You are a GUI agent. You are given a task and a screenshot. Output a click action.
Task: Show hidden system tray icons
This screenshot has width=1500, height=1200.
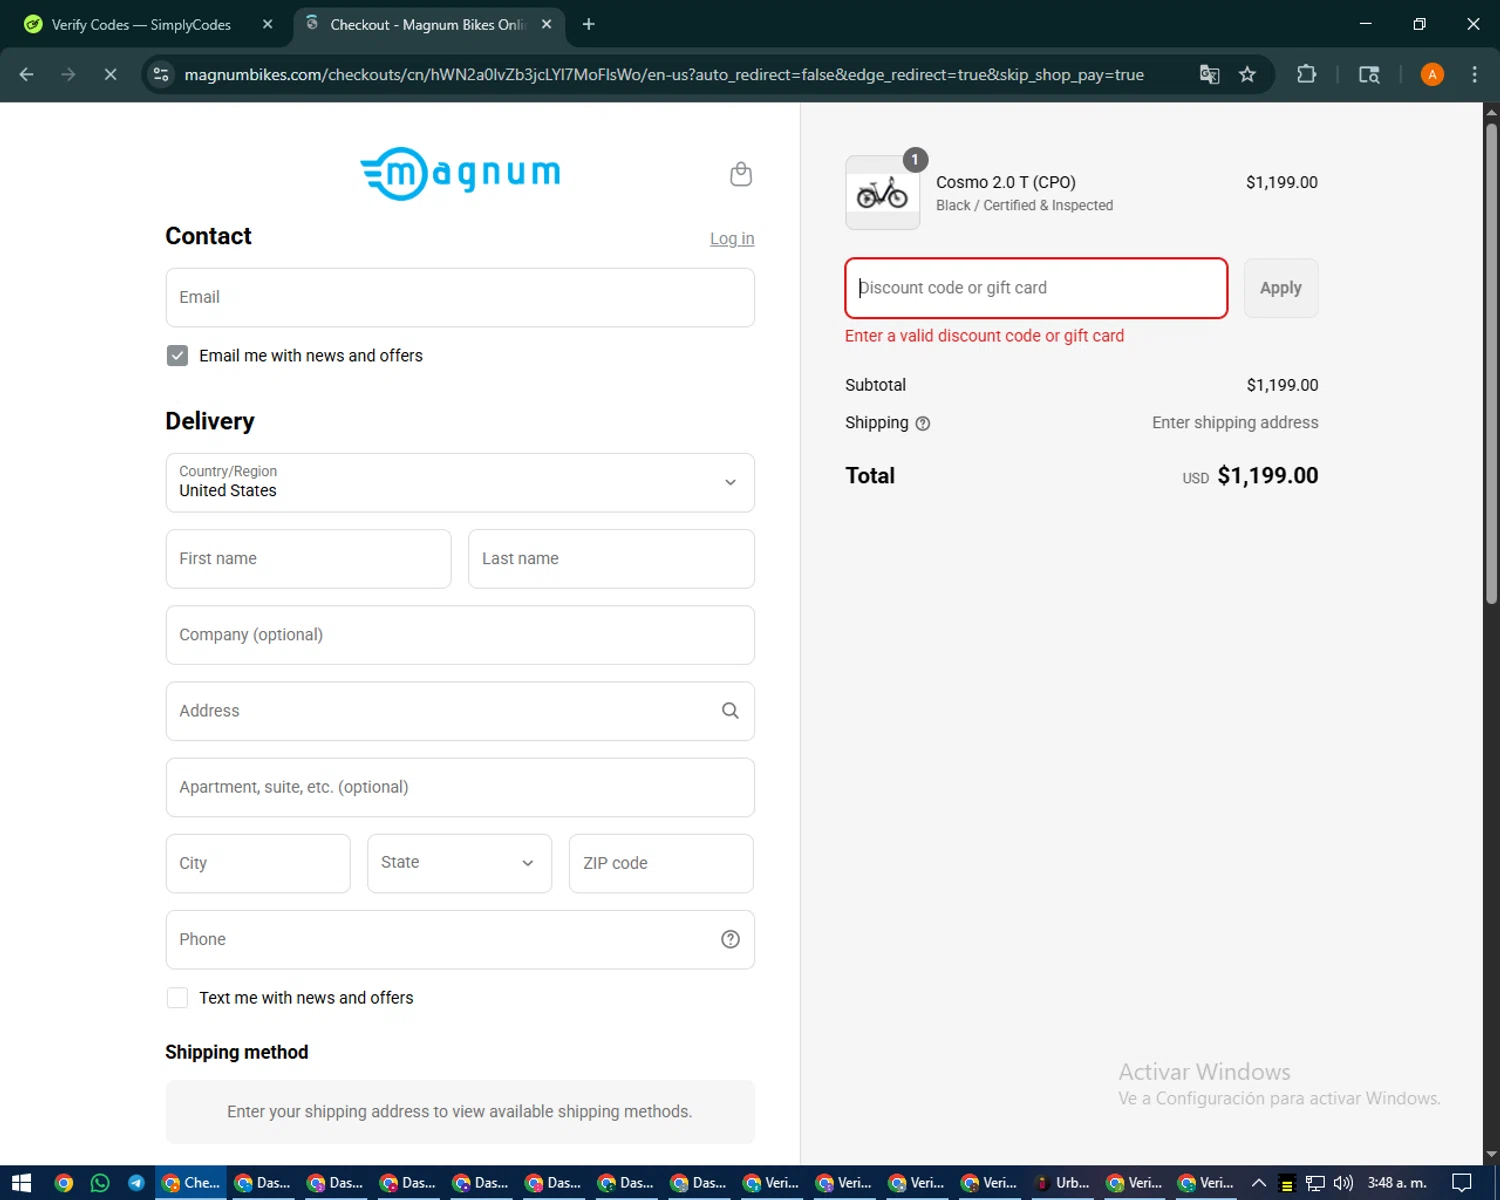[x=1259, y=1183]
